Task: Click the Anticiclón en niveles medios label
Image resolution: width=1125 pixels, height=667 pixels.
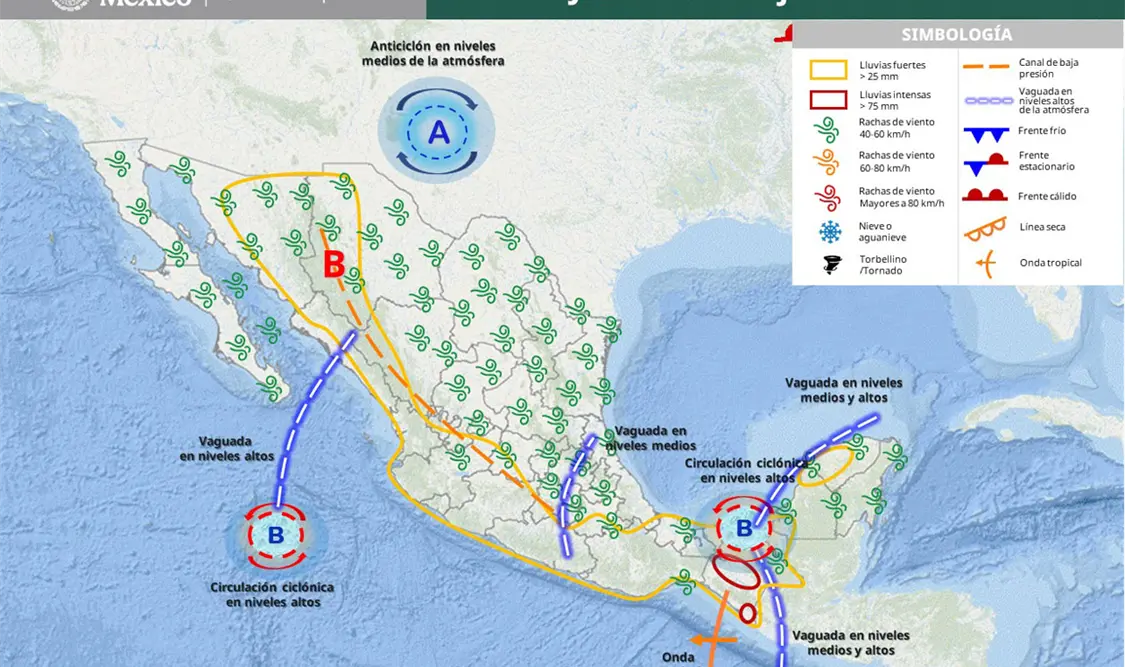Action: pyautogui.click(x=433, y=54)
